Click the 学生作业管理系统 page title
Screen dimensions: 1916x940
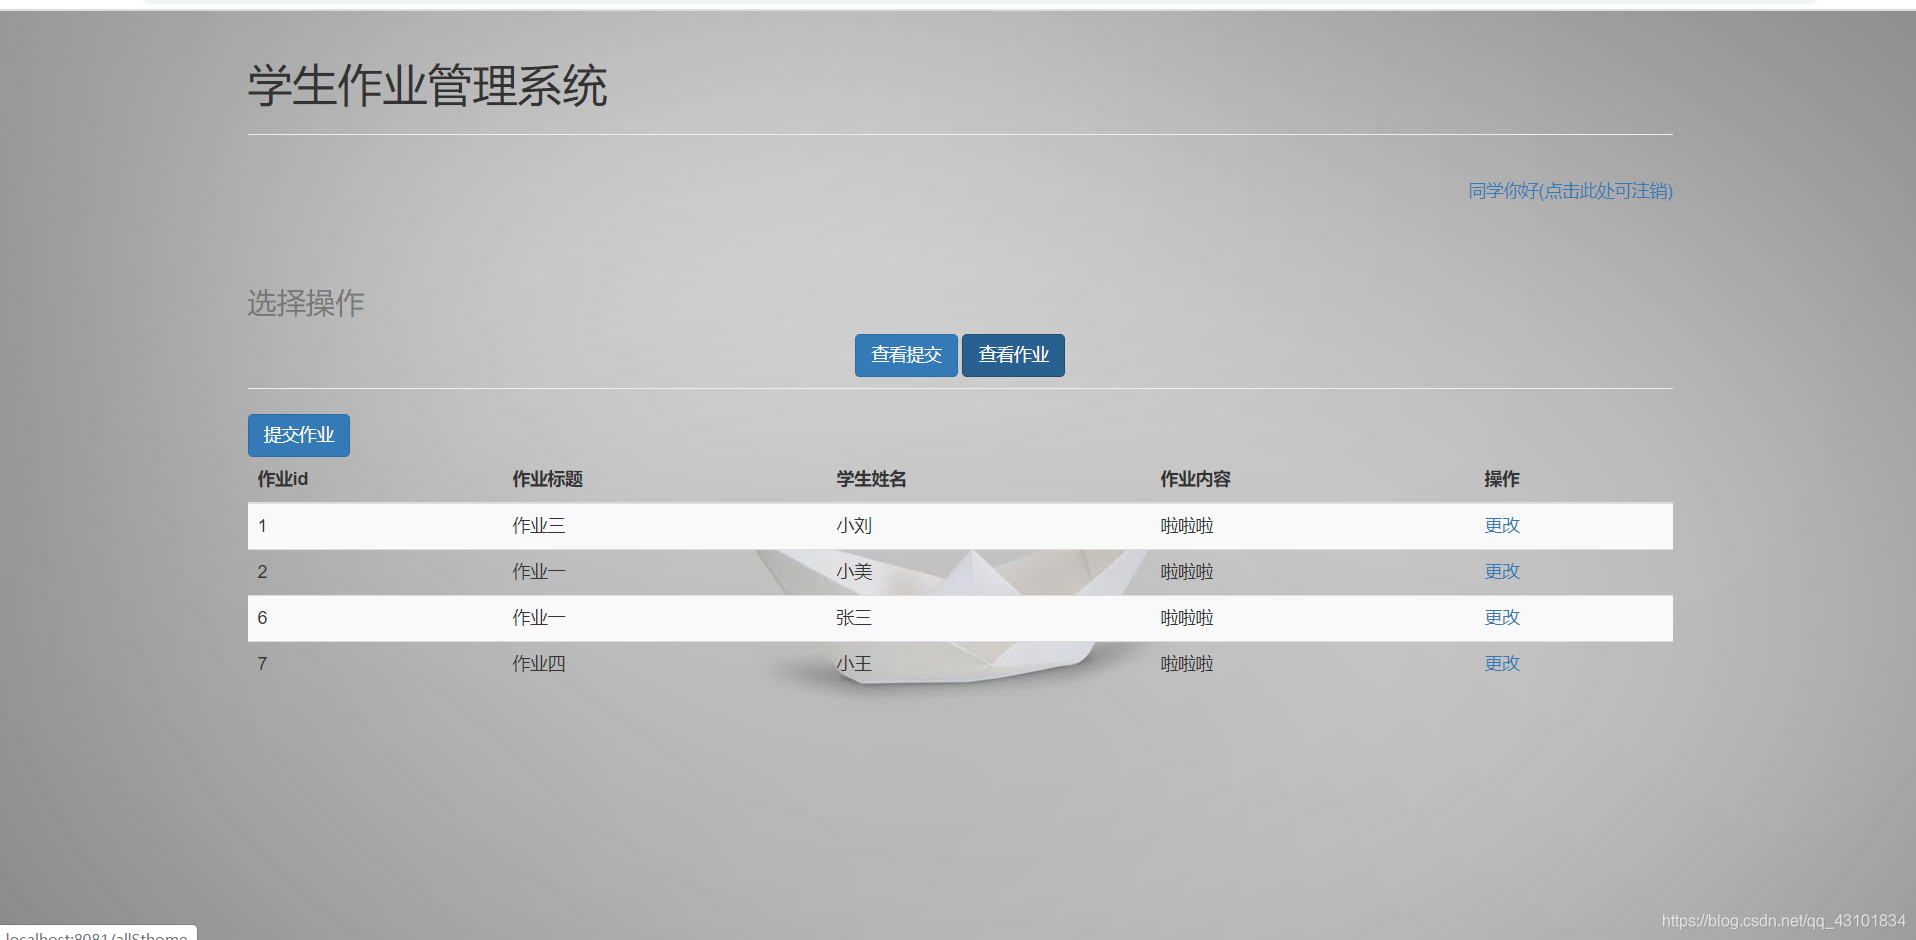click(428, 86)
